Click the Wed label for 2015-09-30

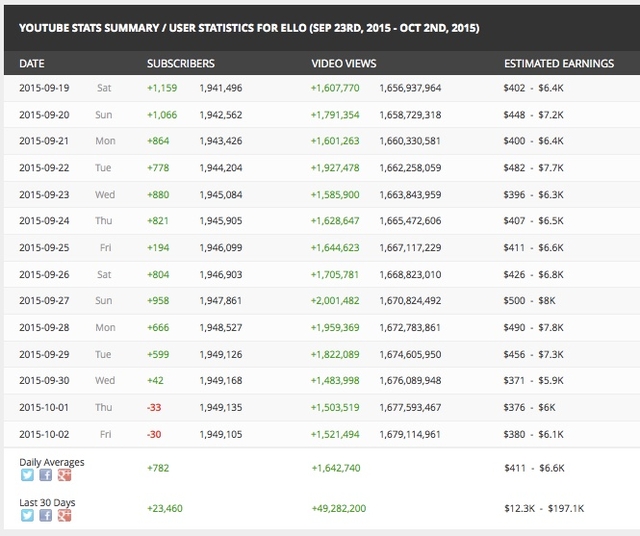105,380
